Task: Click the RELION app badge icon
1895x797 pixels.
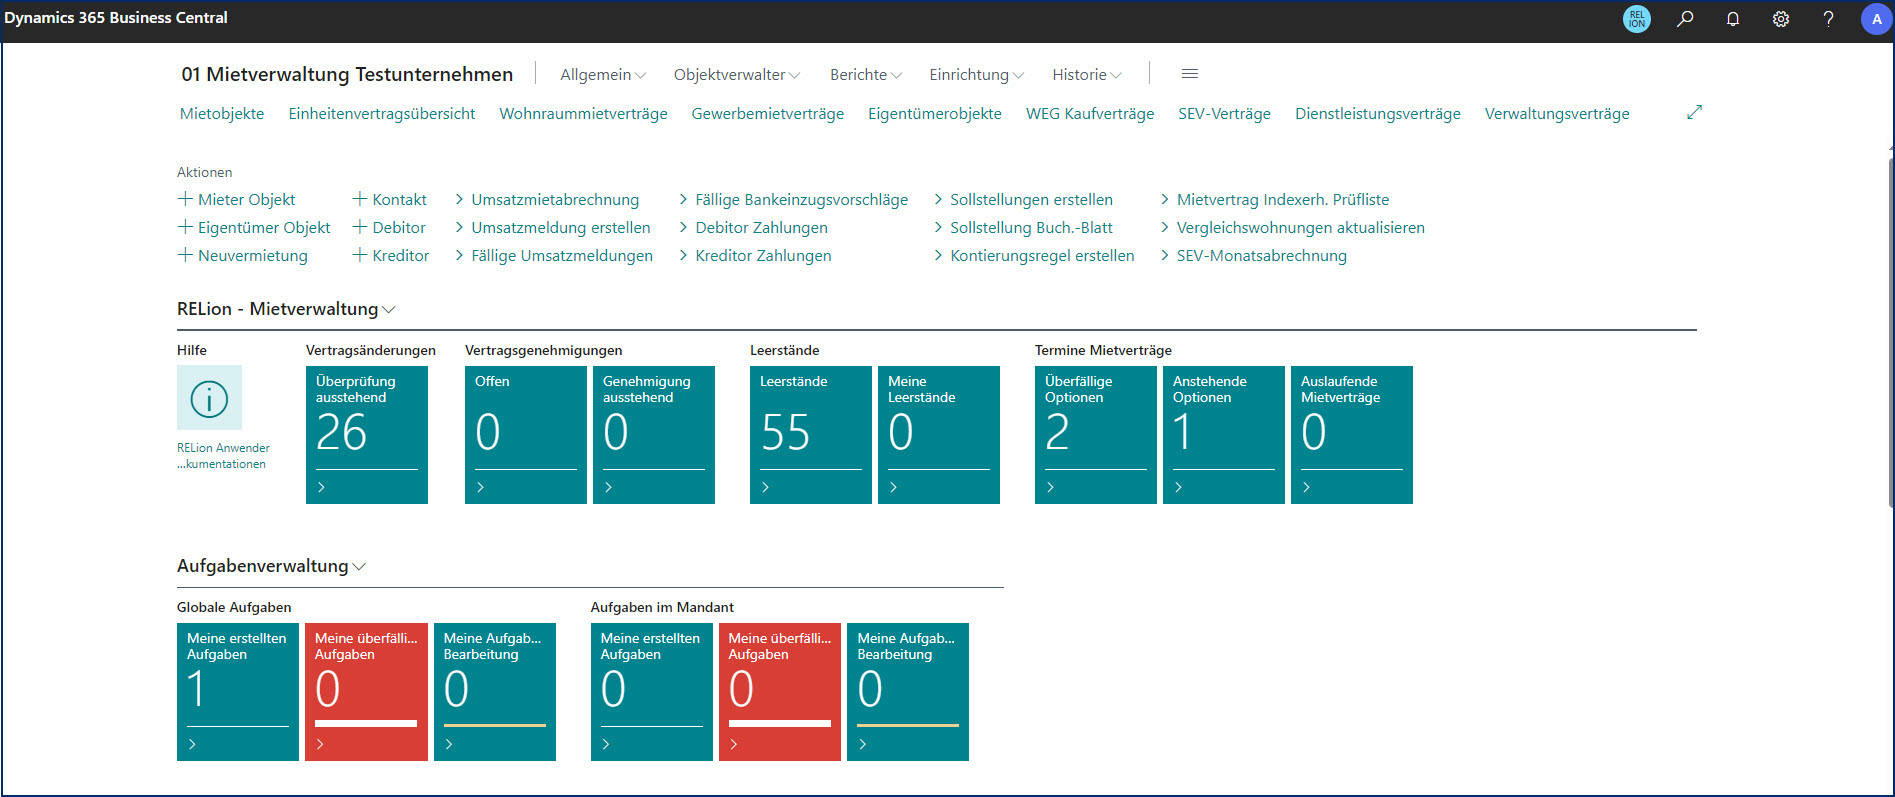Action: coord(1637,19)
